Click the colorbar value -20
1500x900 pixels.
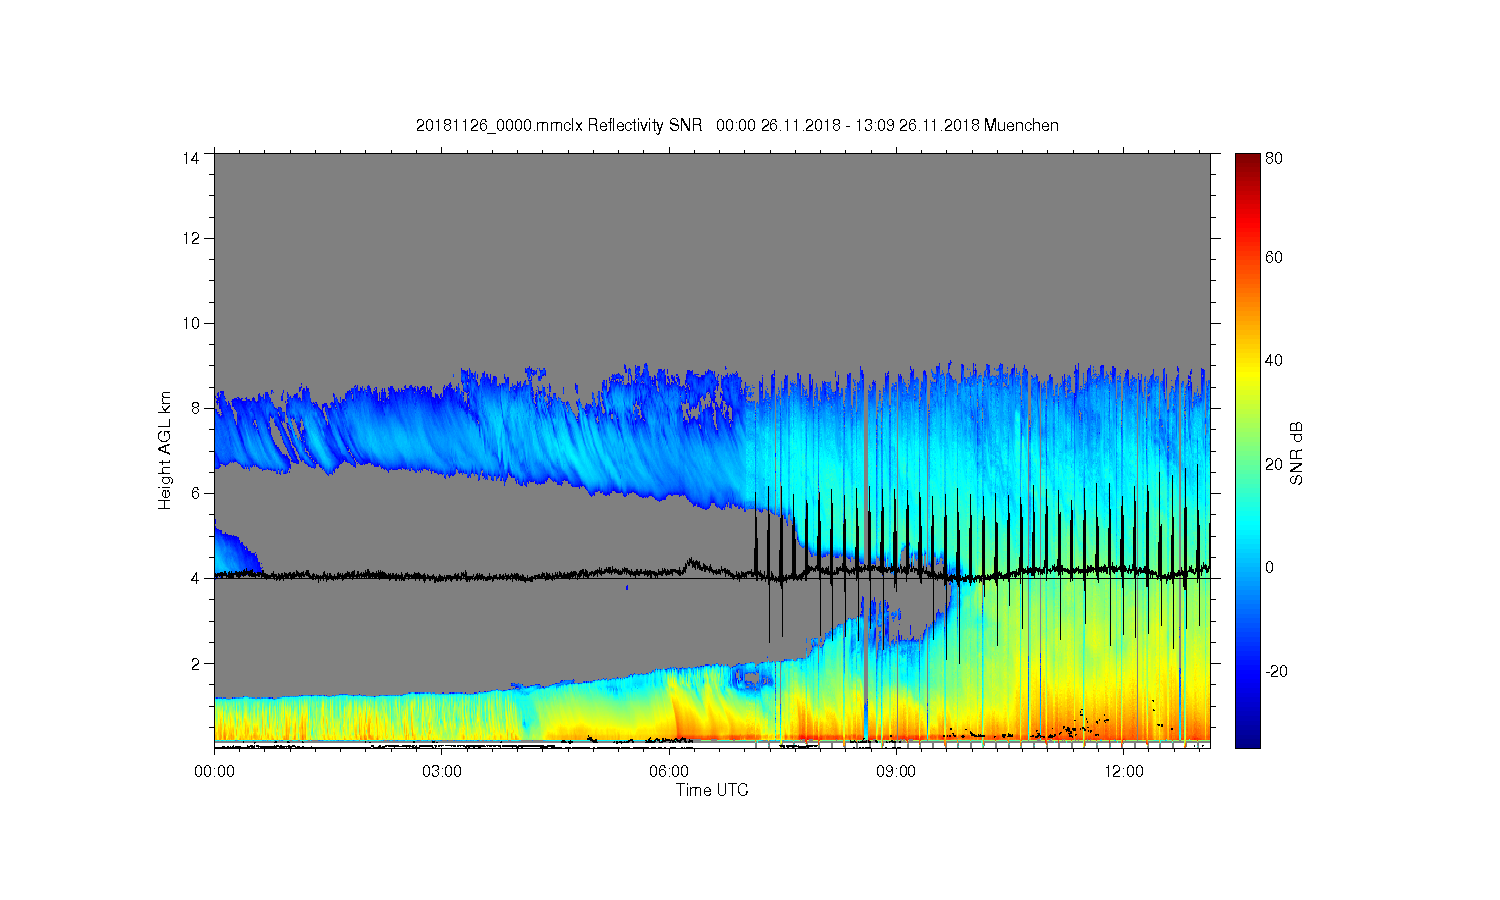[x=1276, y=671]
